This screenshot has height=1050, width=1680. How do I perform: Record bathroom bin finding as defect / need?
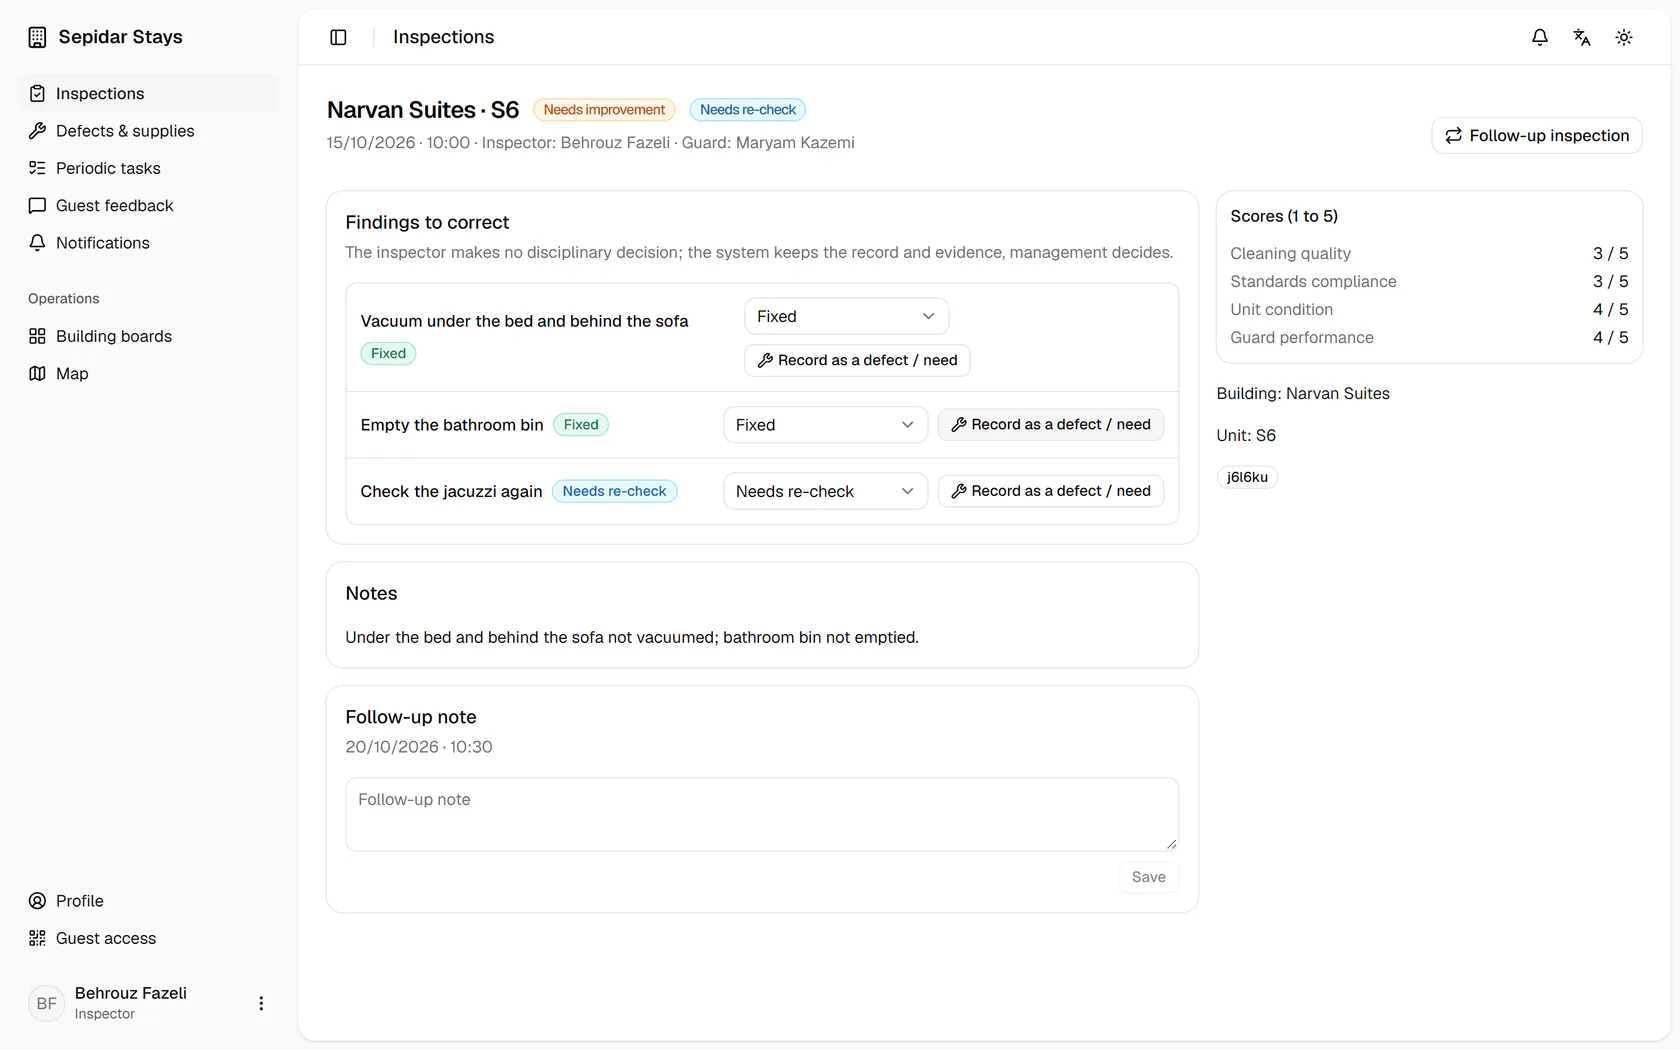[x=1050, y=425]
